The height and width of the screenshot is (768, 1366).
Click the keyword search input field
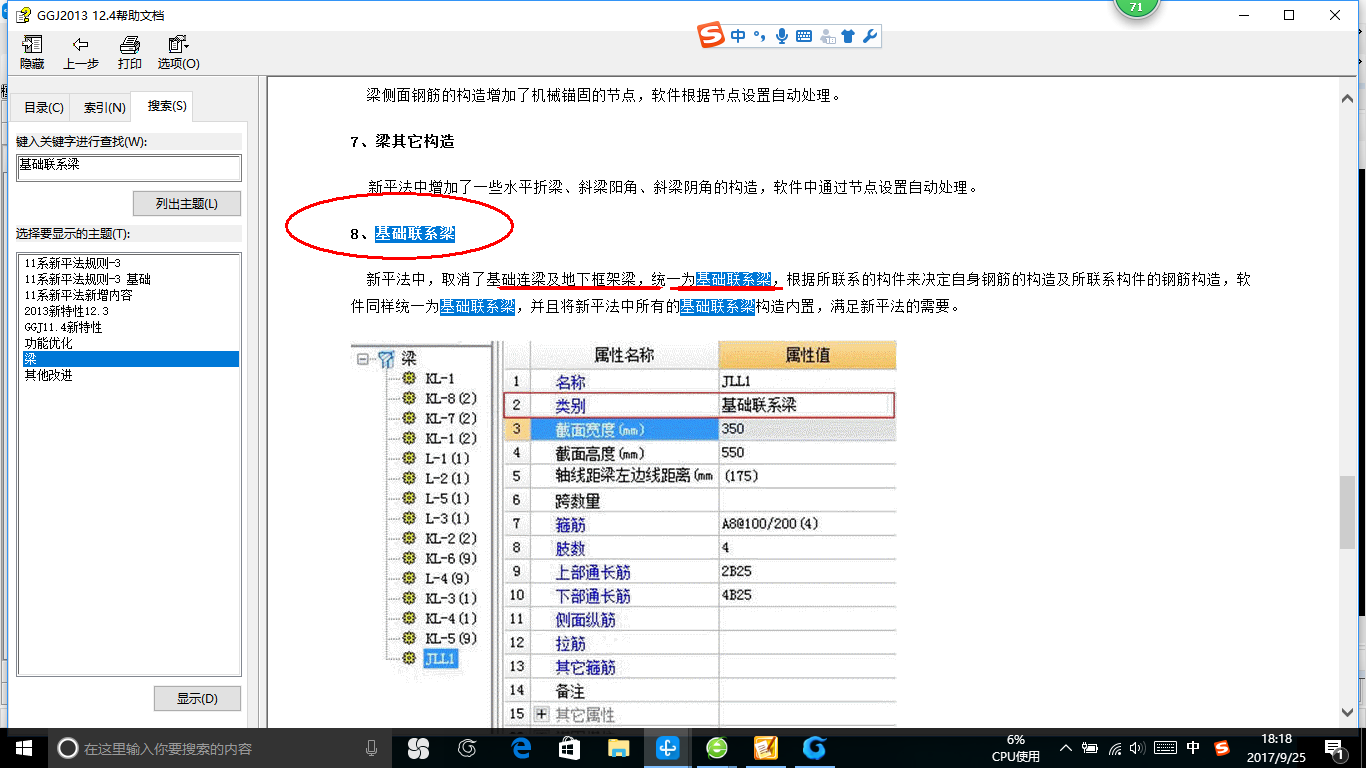129,167
